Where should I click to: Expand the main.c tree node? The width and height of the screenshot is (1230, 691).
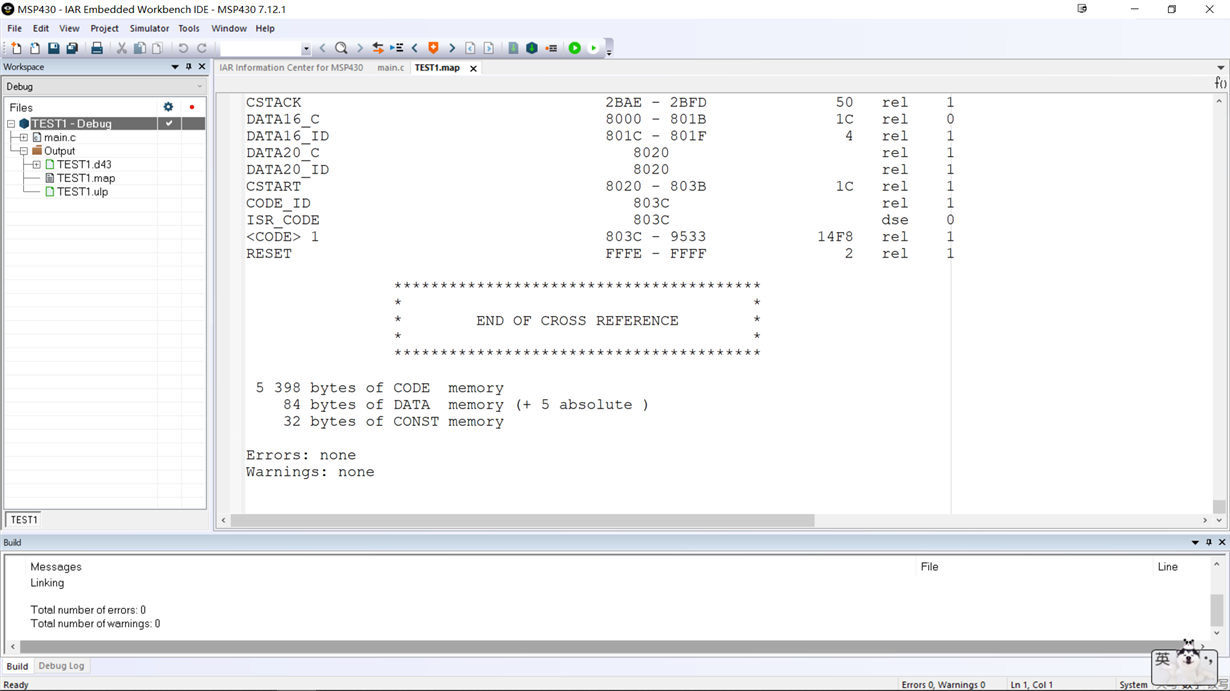point(24,138)
